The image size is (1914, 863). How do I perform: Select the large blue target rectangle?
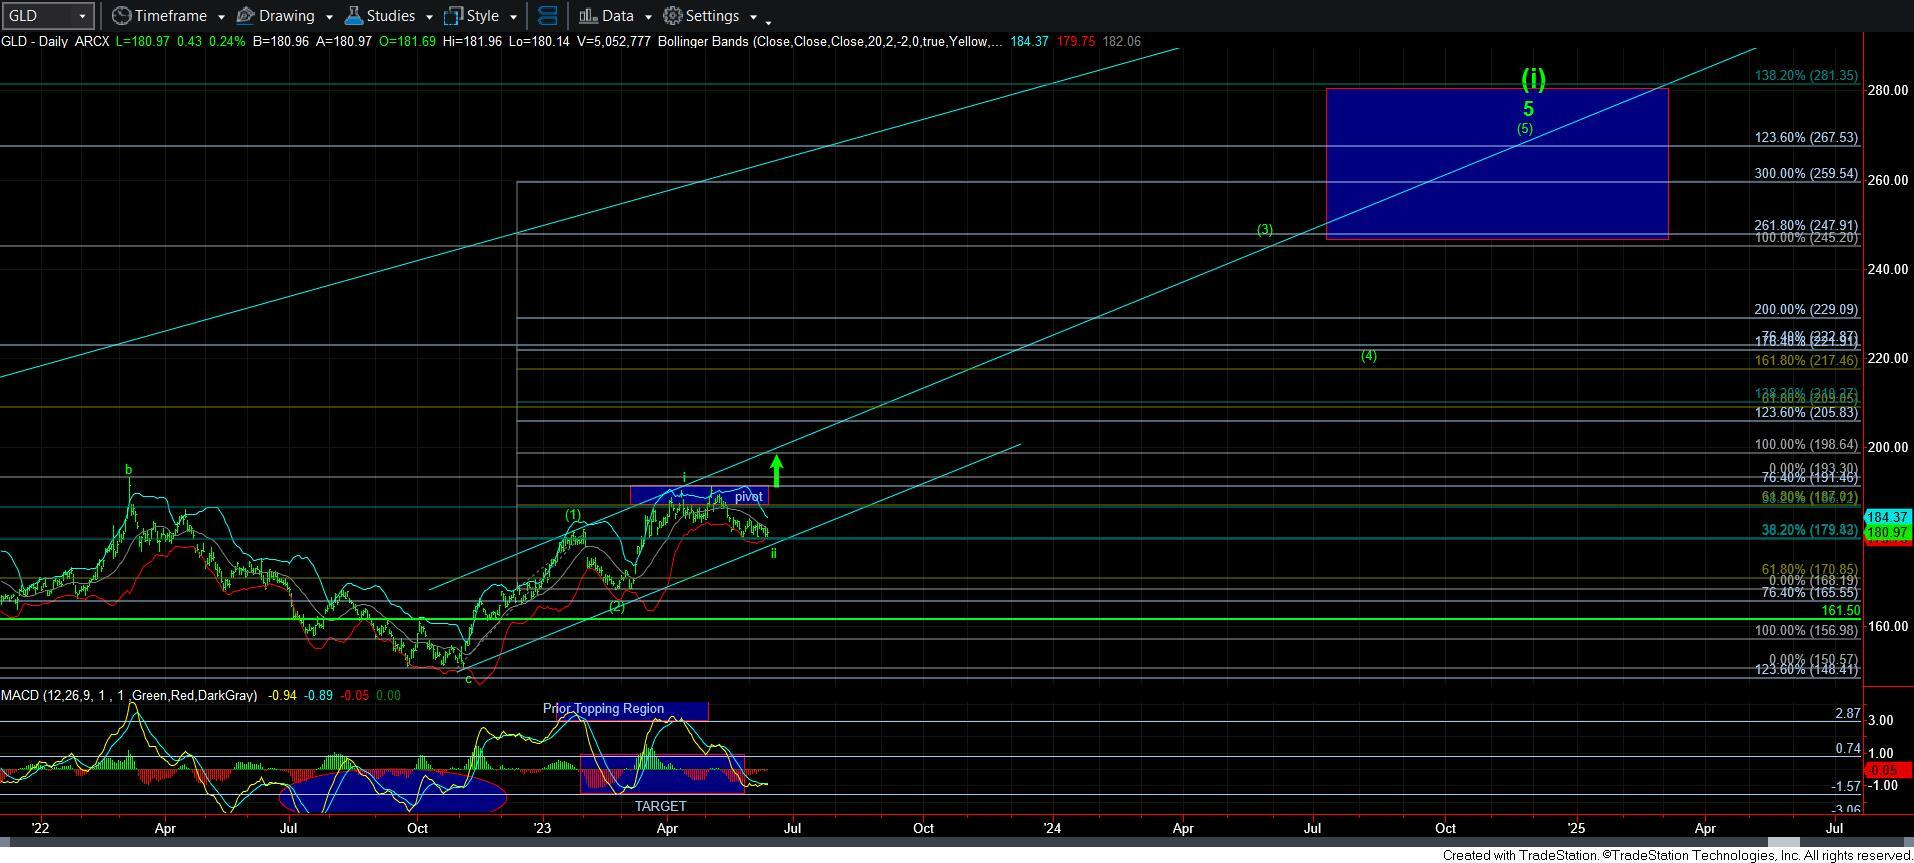click(1496, 164)
